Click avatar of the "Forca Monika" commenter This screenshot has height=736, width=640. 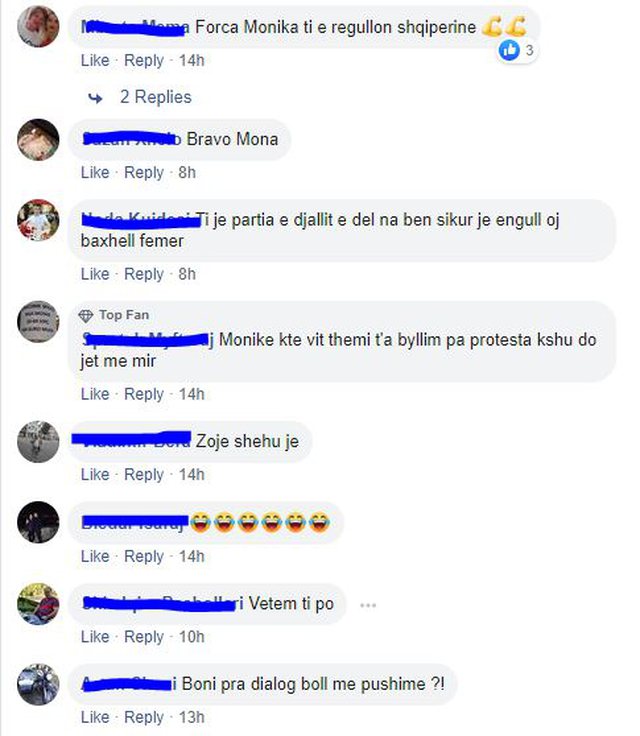coord(38,26)
